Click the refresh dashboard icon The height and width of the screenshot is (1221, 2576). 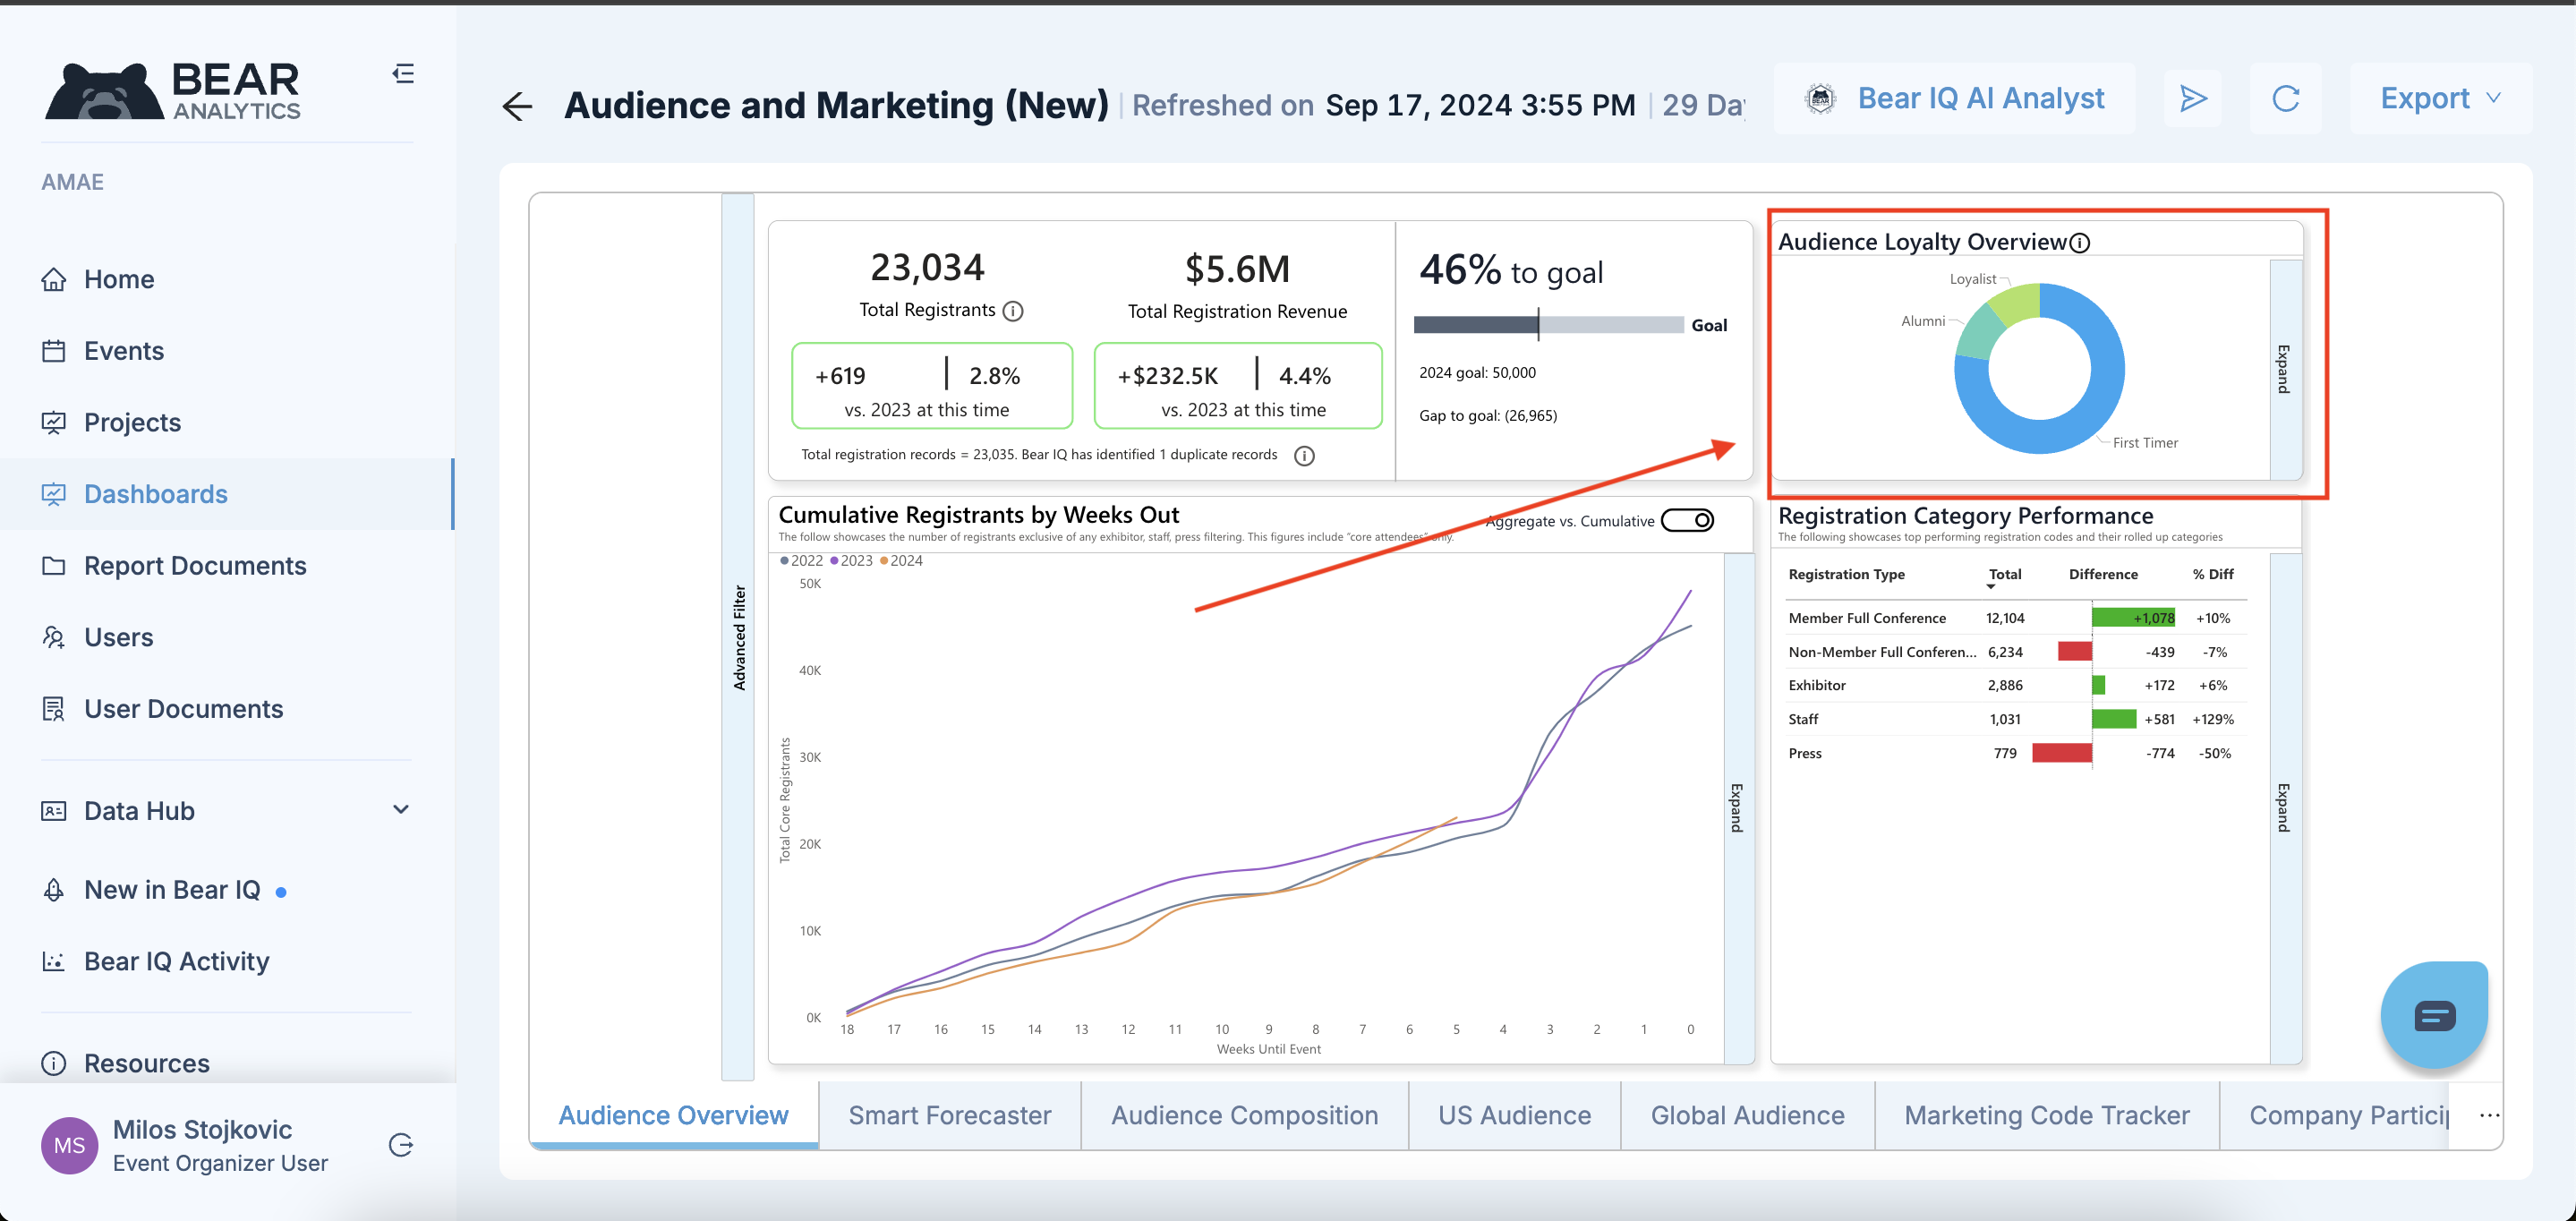2285,98
